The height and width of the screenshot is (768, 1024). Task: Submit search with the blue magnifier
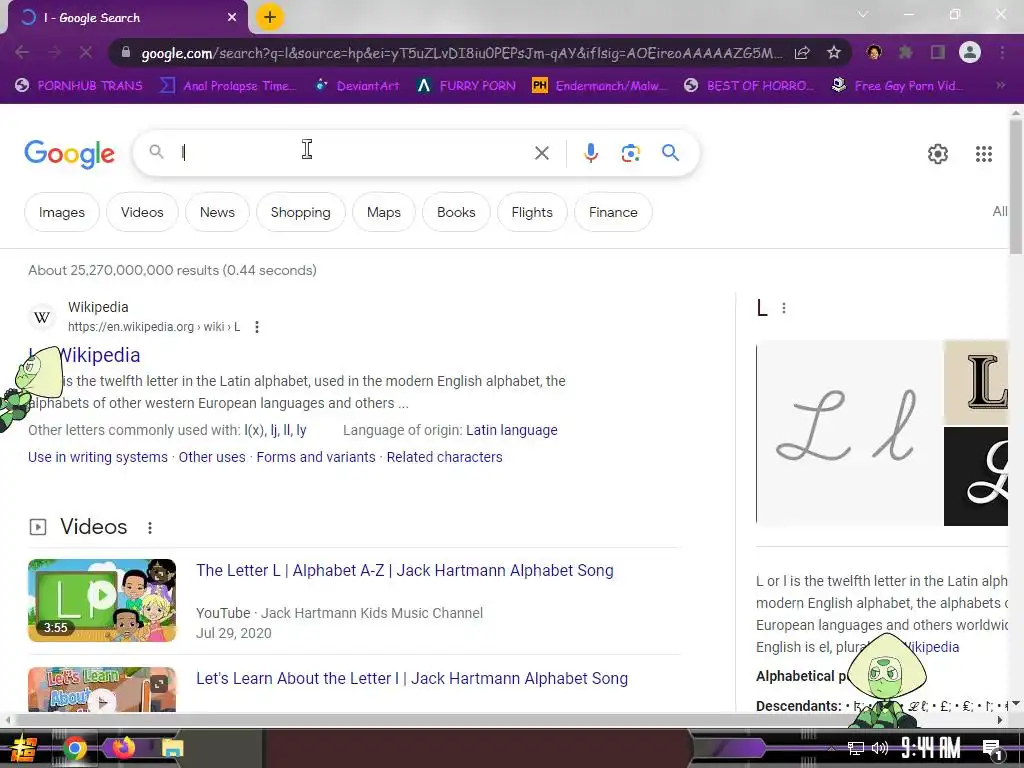tap(670, 153)
